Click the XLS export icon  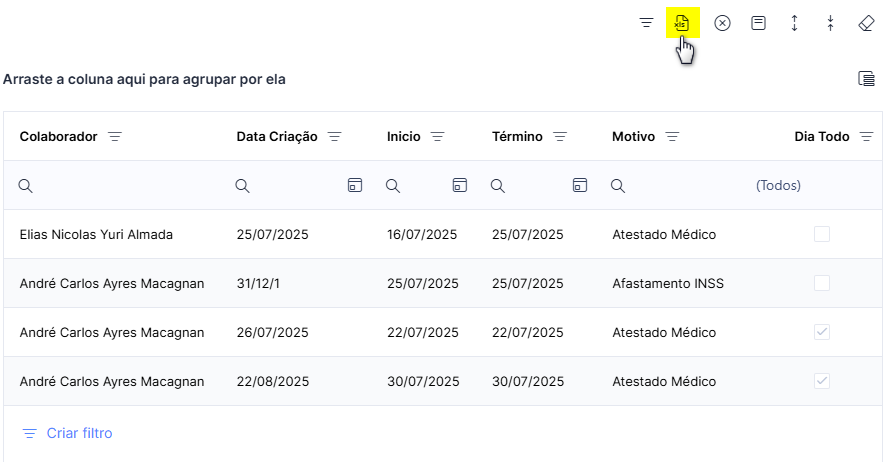coord(682,23)
